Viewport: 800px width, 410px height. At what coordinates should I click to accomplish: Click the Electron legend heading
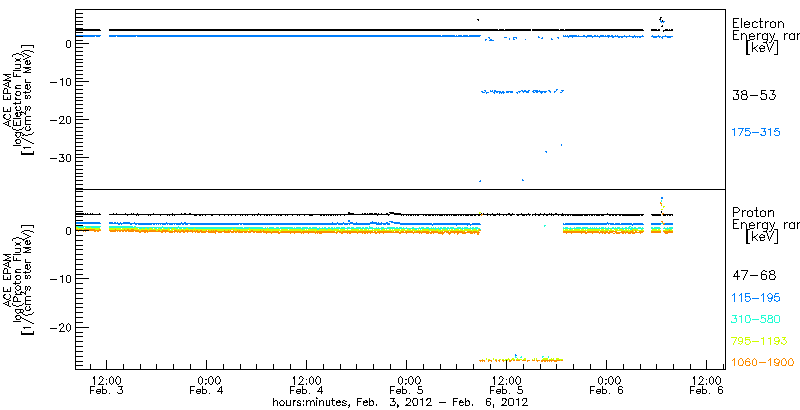click(758, 23)
